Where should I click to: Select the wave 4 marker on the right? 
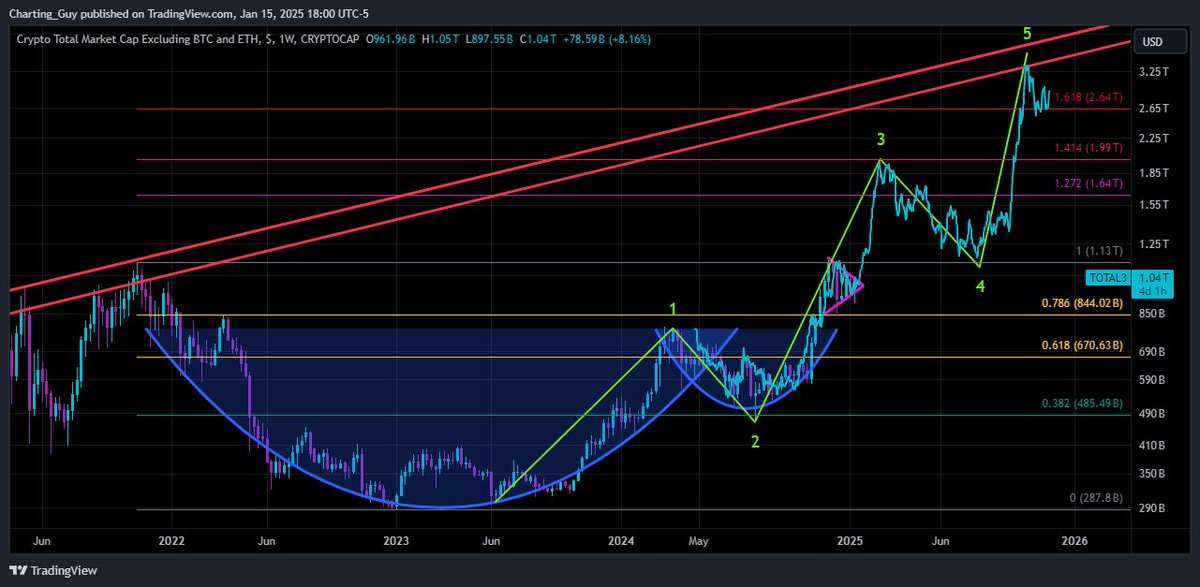point(979,286)
